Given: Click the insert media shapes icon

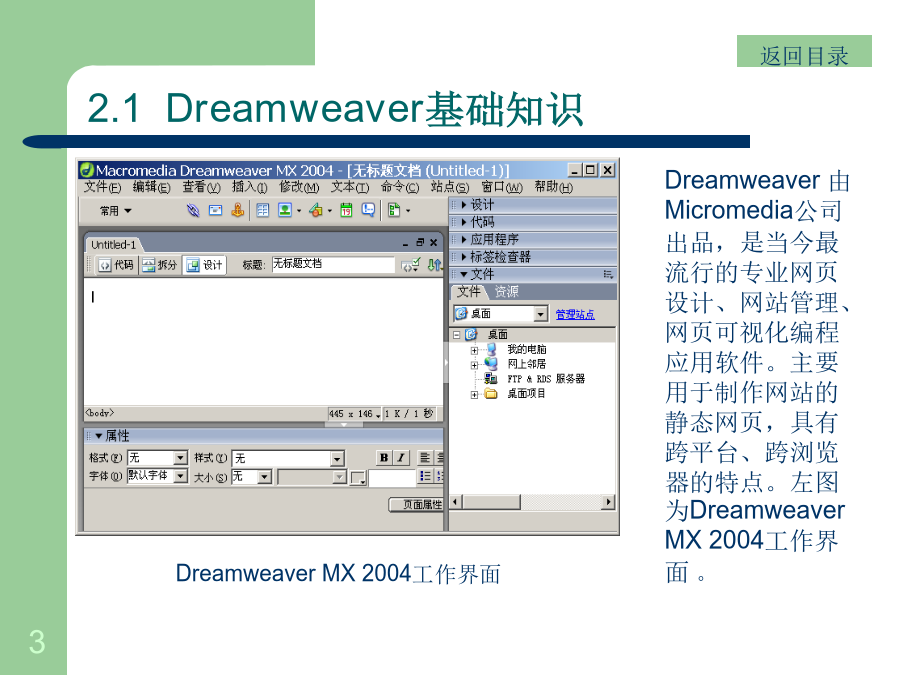Looking at the screenshot, I should pyautogui.click(x=315, y=211).
